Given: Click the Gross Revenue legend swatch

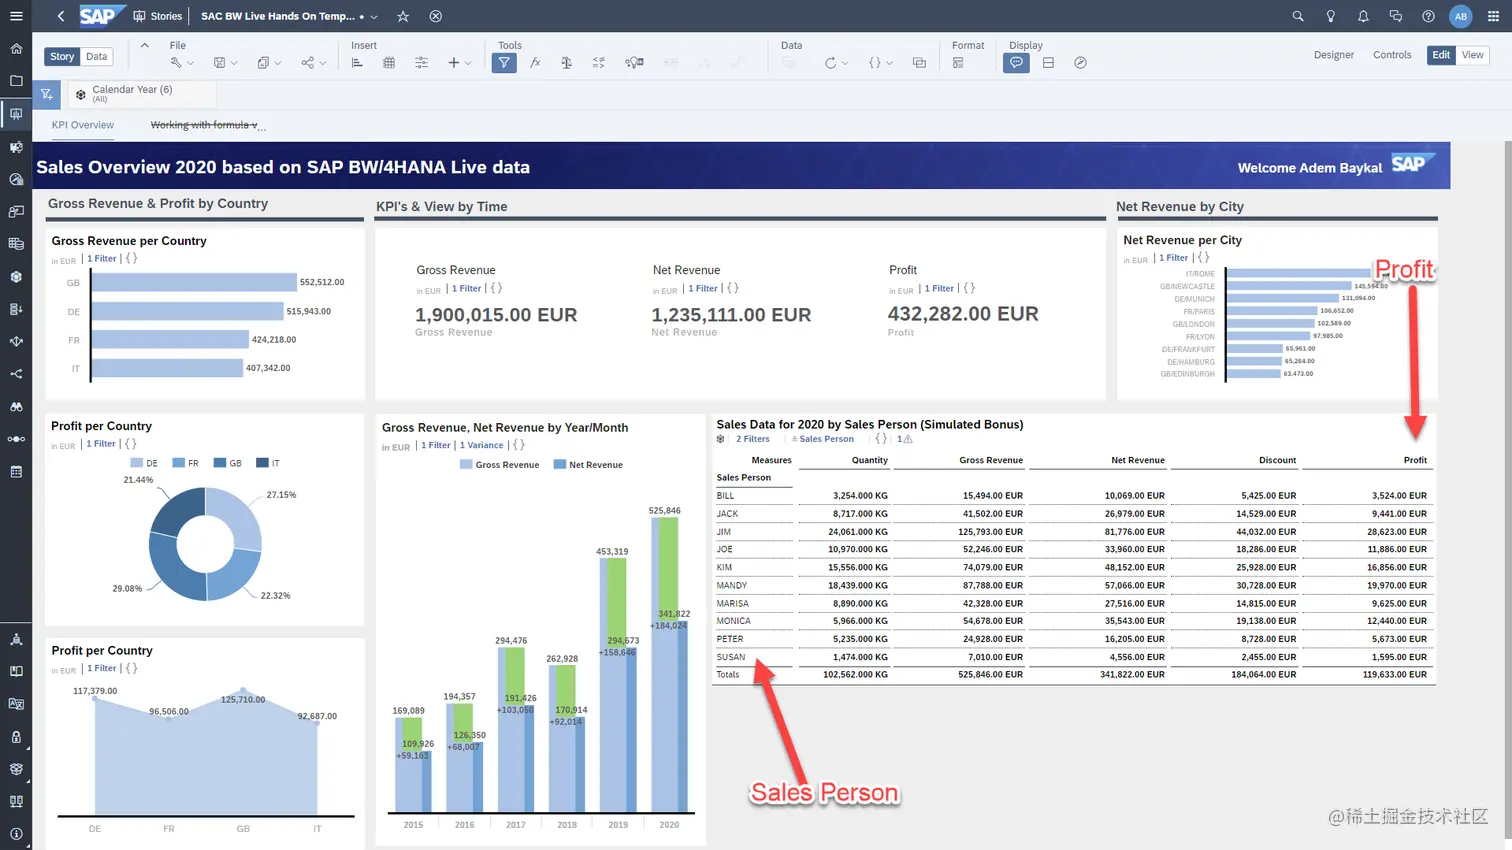Looking at the screenshot, I should click(466, 465).
